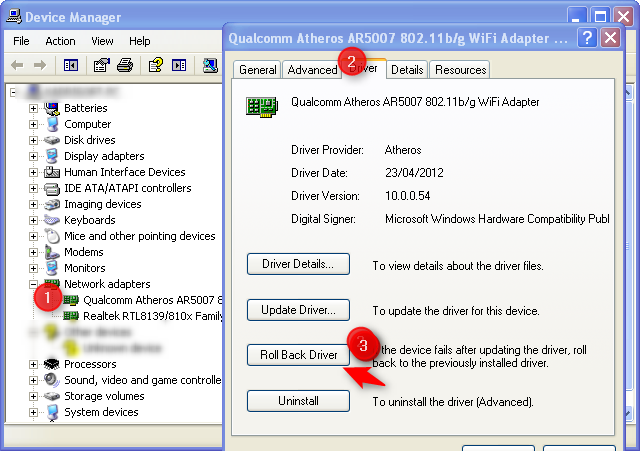Click the Driver Details button
Viewport: 640px width, 451px height.
coord(298,264)
